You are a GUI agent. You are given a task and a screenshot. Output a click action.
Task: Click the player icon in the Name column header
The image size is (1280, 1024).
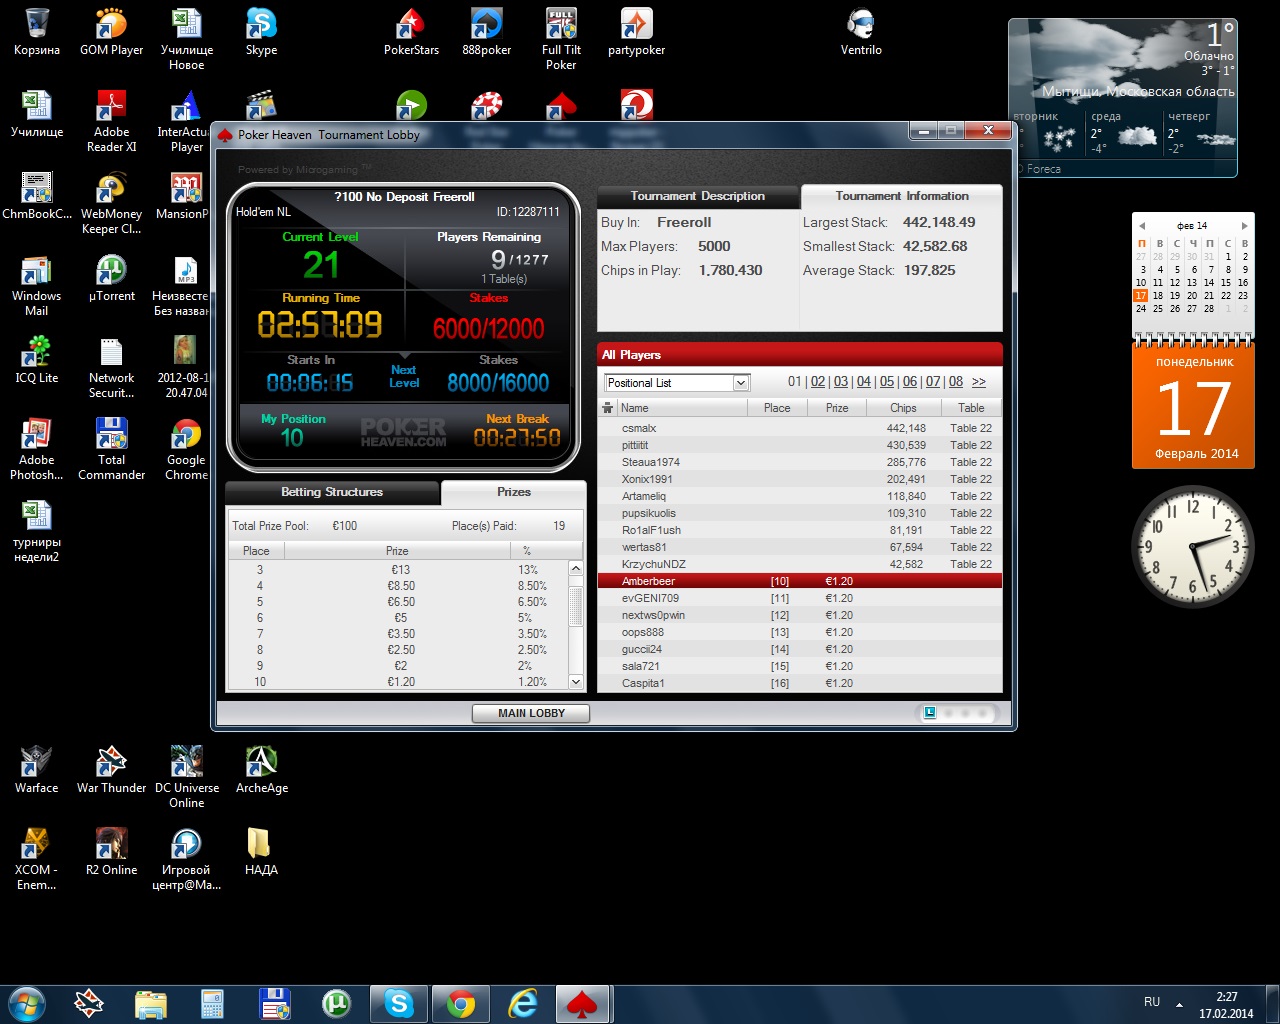point(607,408)
